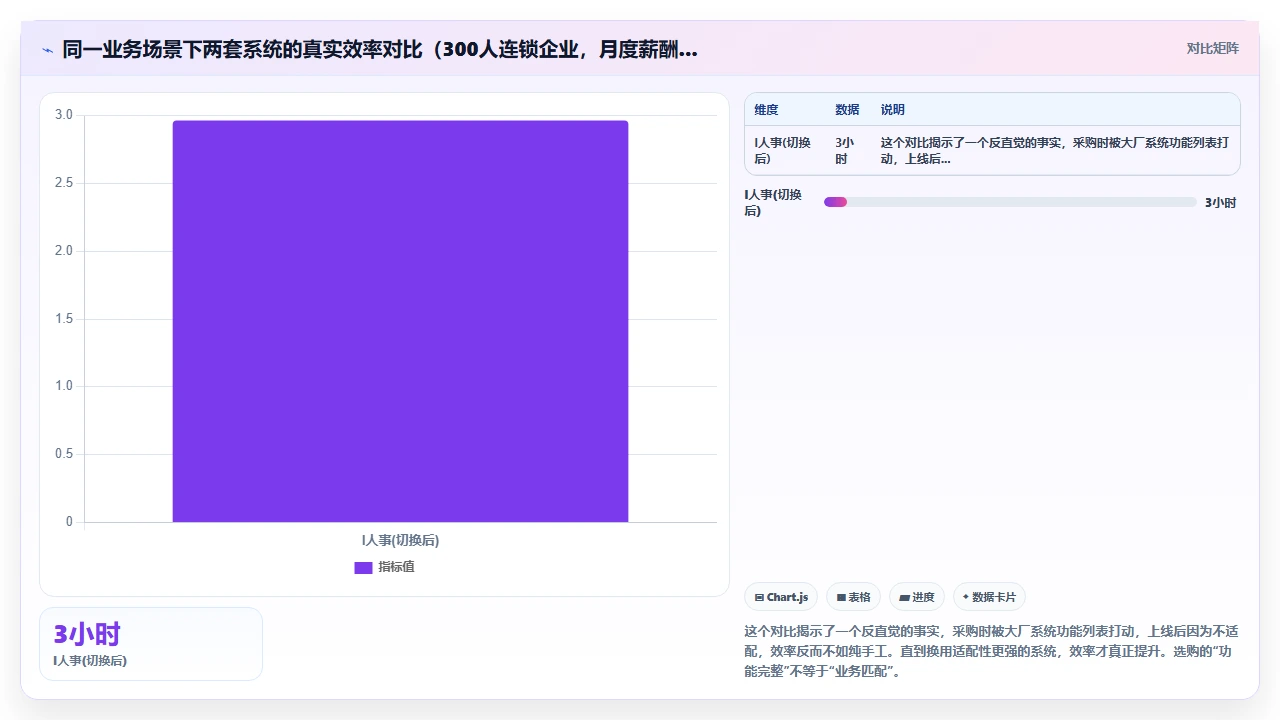Click I人事(切换后) caption in data card

coord(90,661)
